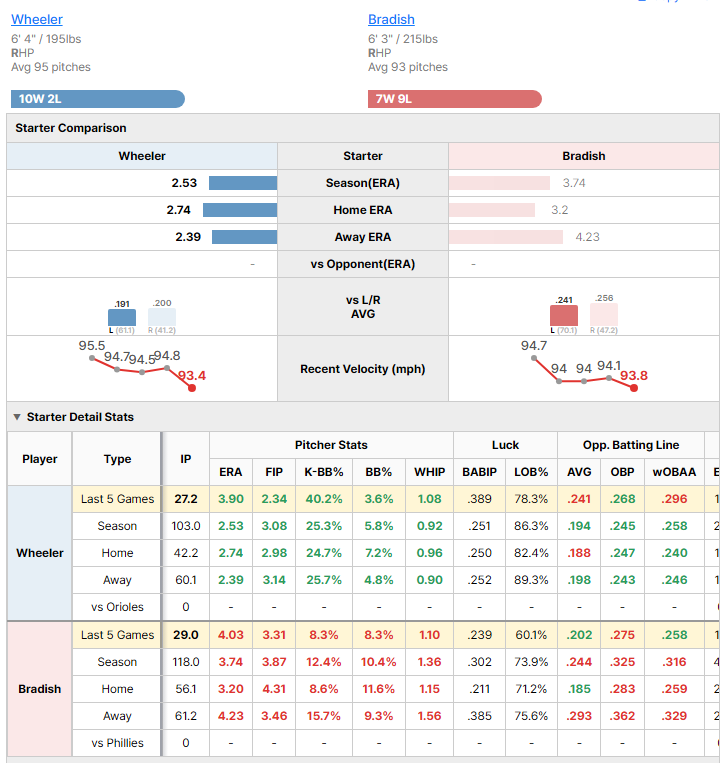726x763 pixels.
Task: Click Bradish's season BB% 10.4%
Action: click(x=379, y=662)
